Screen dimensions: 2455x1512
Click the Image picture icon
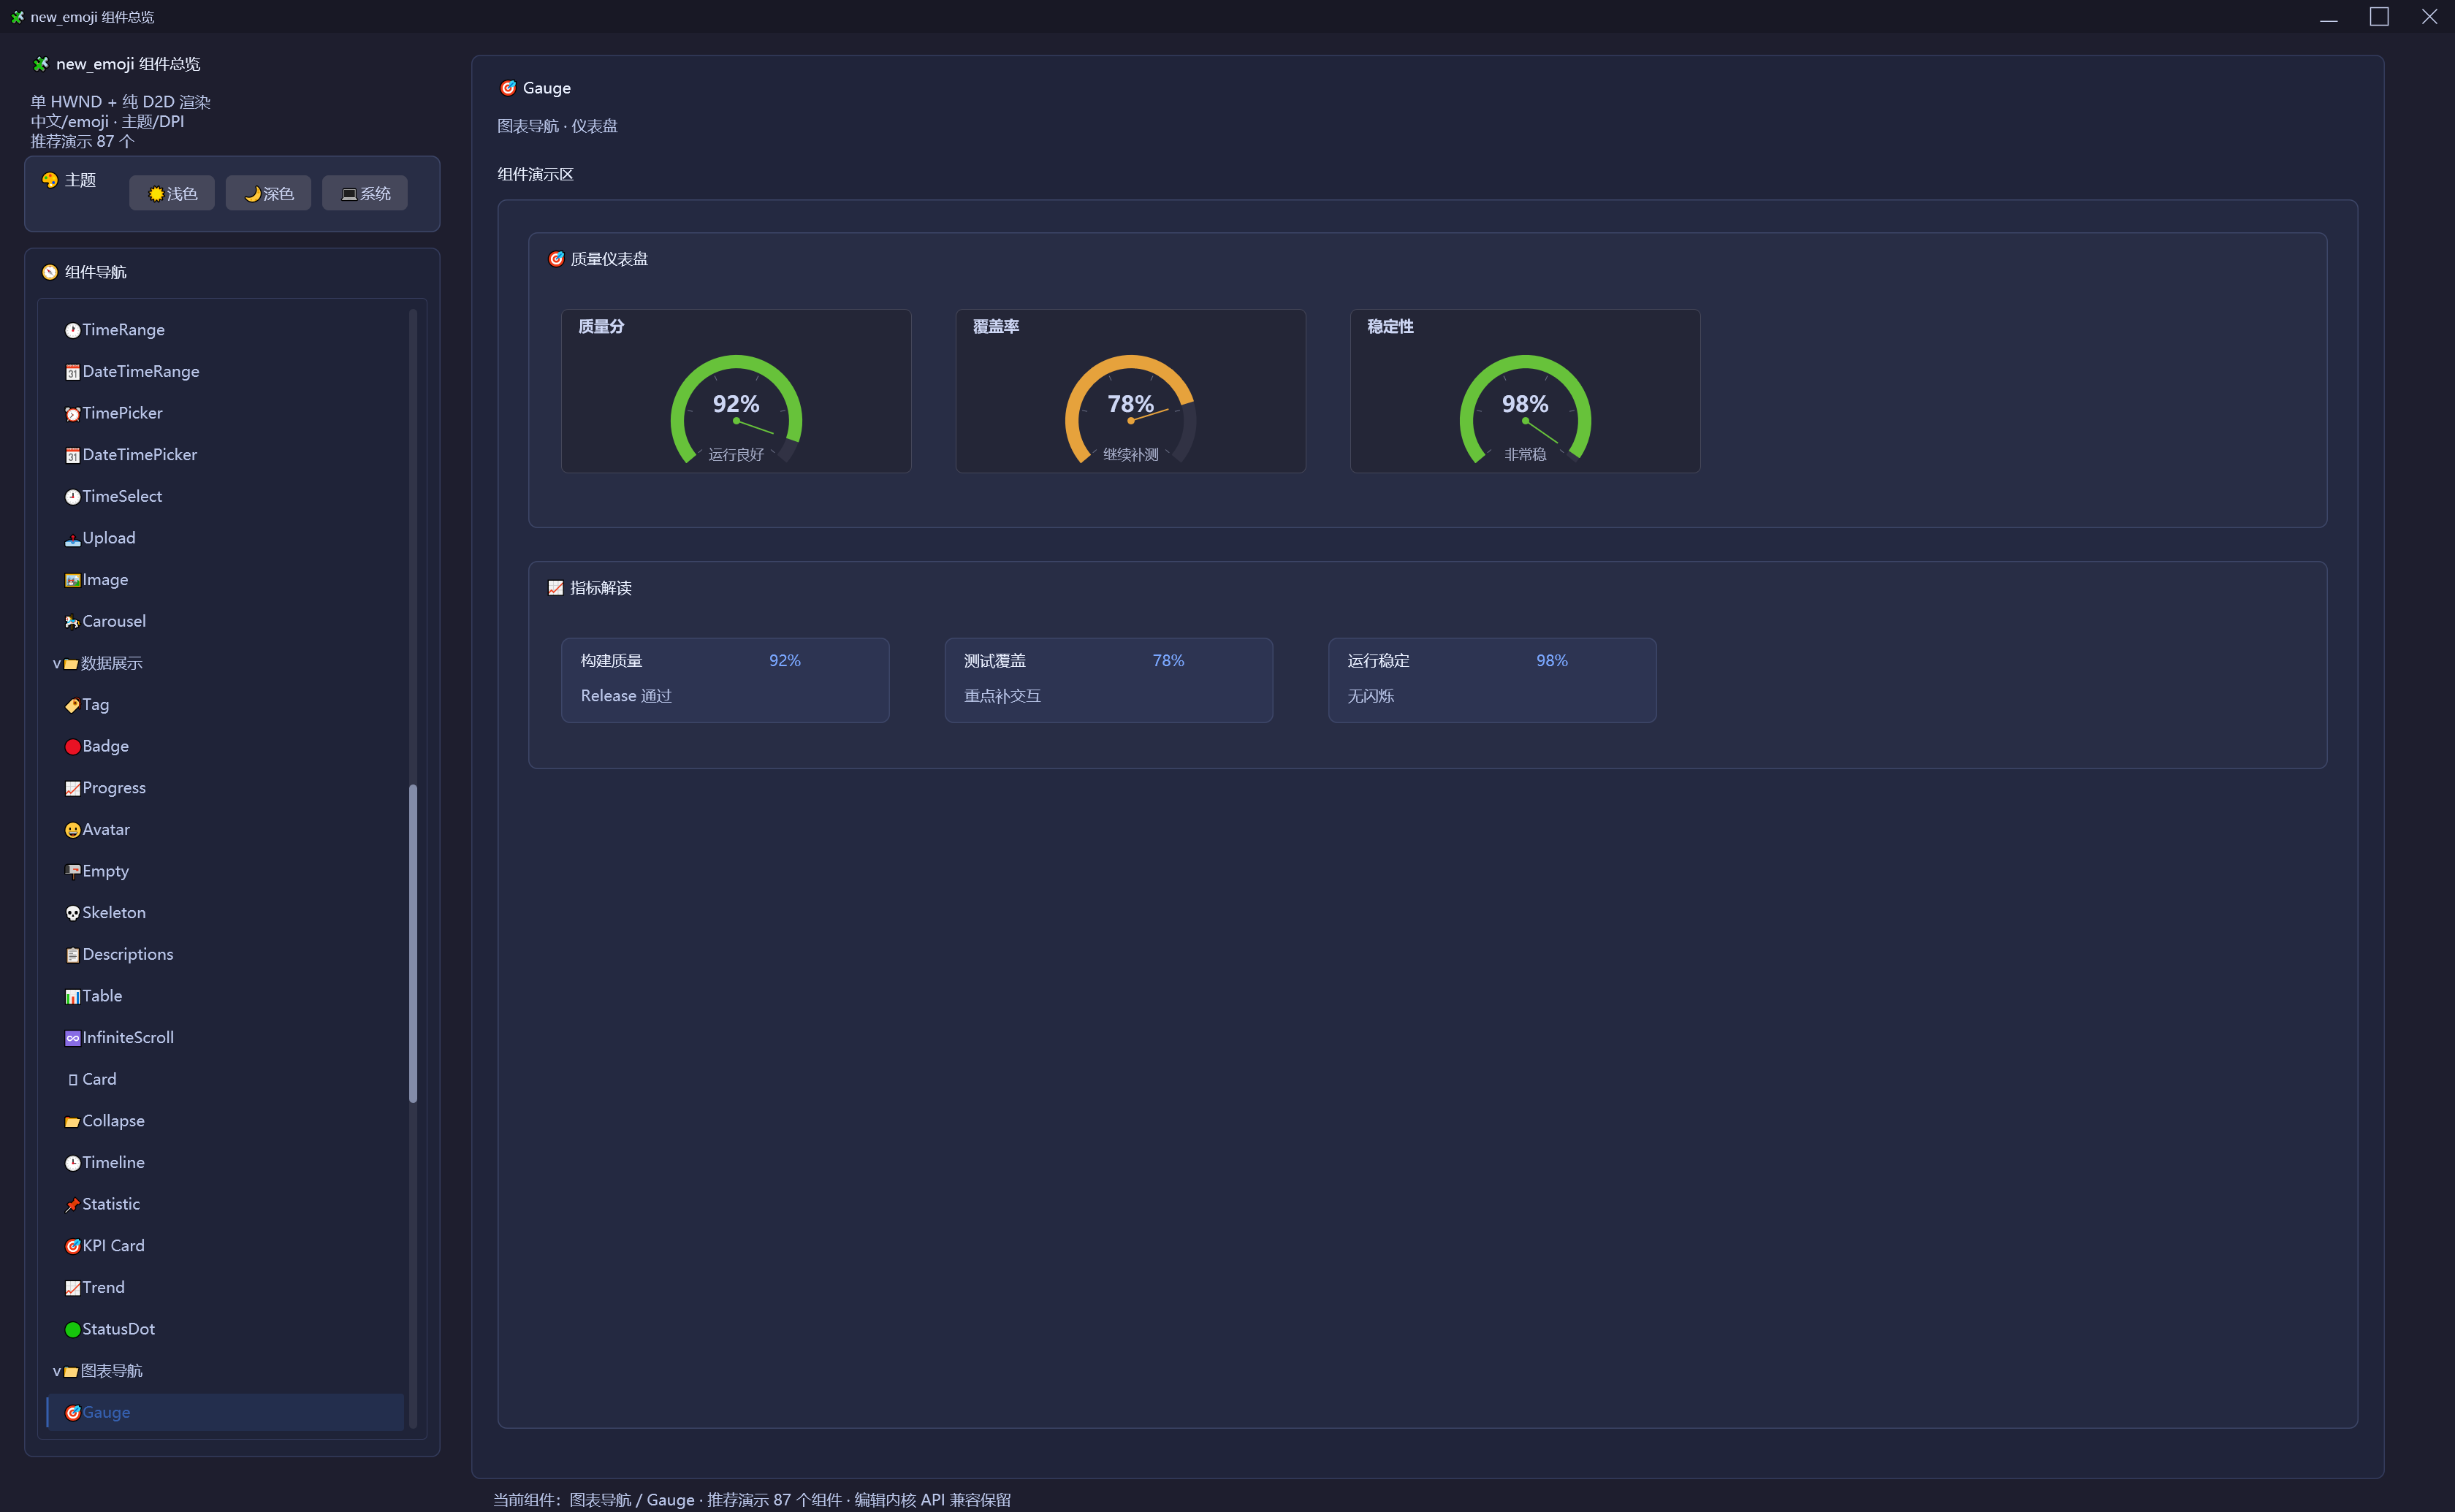click(x=72, y=581)
